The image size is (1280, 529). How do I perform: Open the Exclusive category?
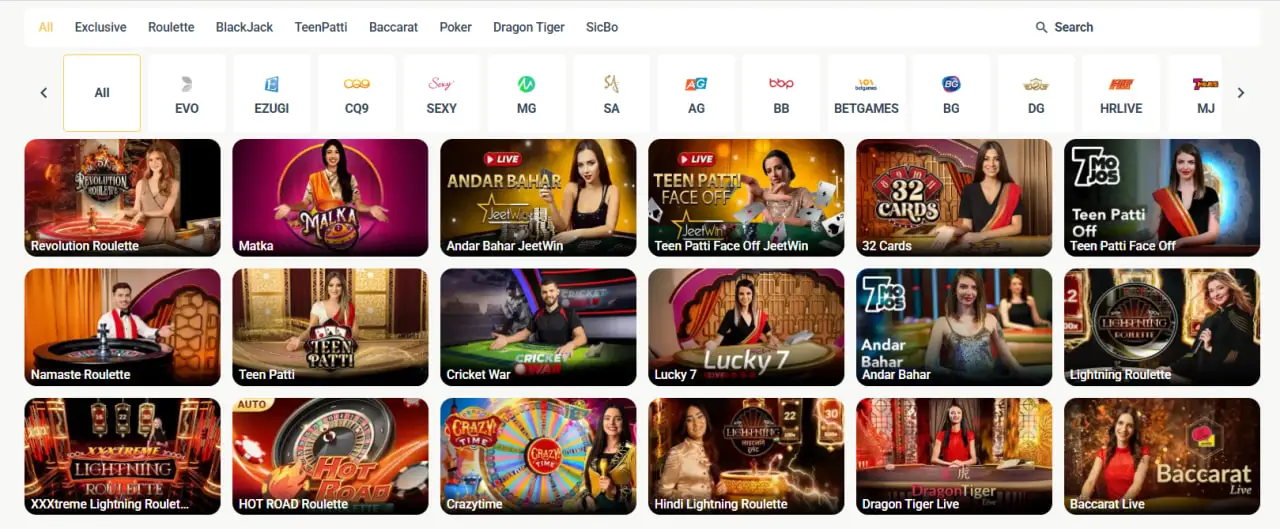100,27
